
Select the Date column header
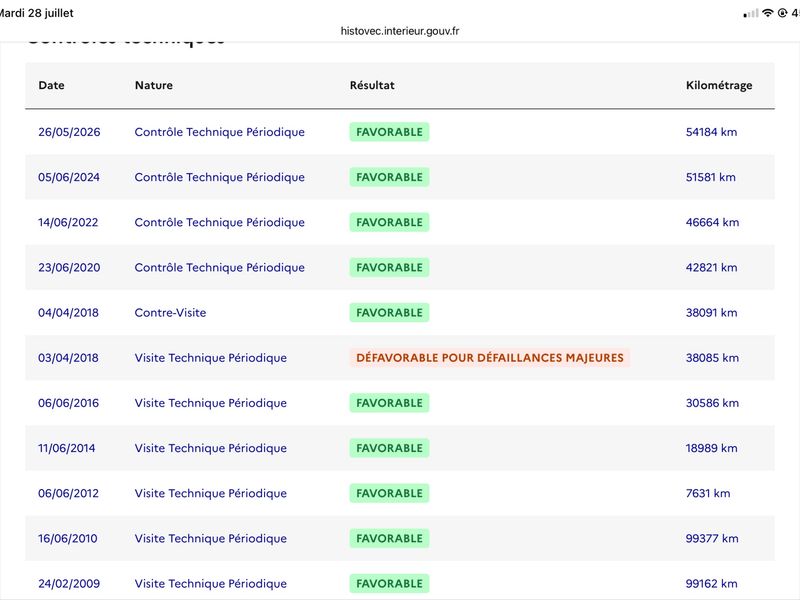pos(51,85)
